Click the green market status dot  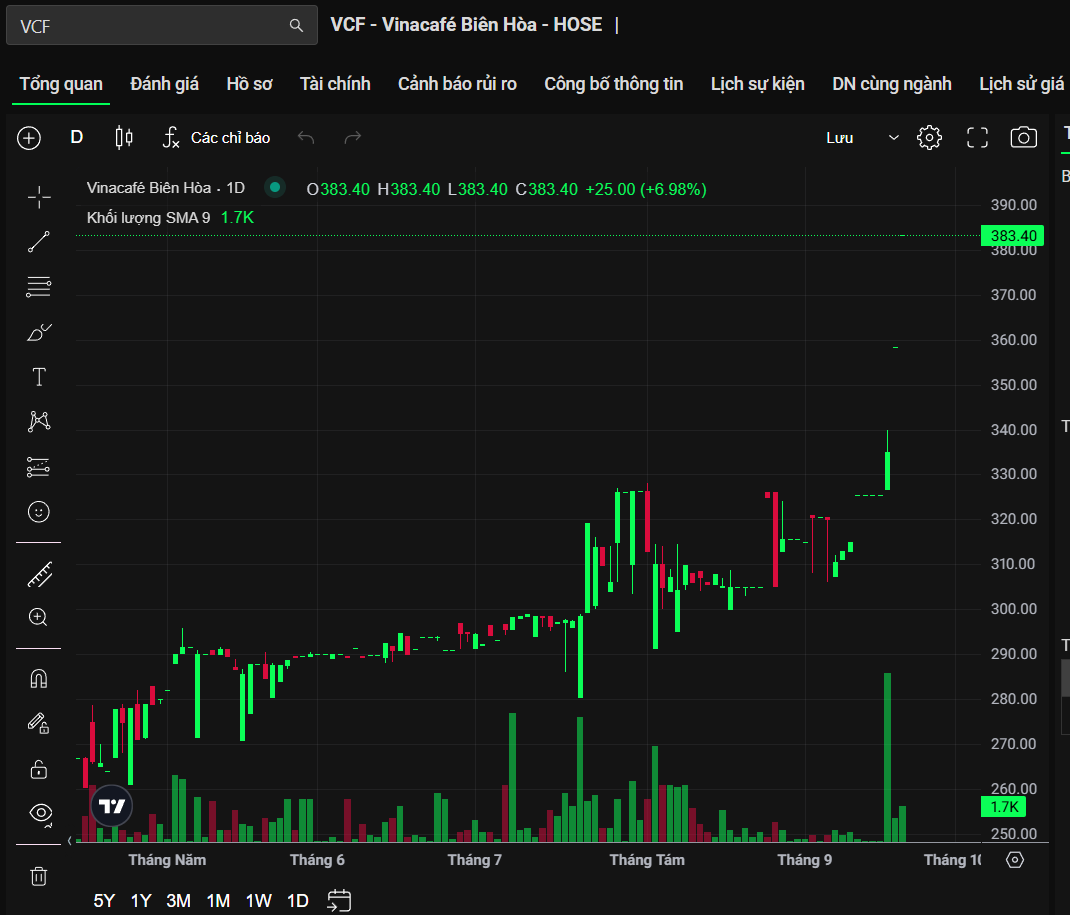274,187
